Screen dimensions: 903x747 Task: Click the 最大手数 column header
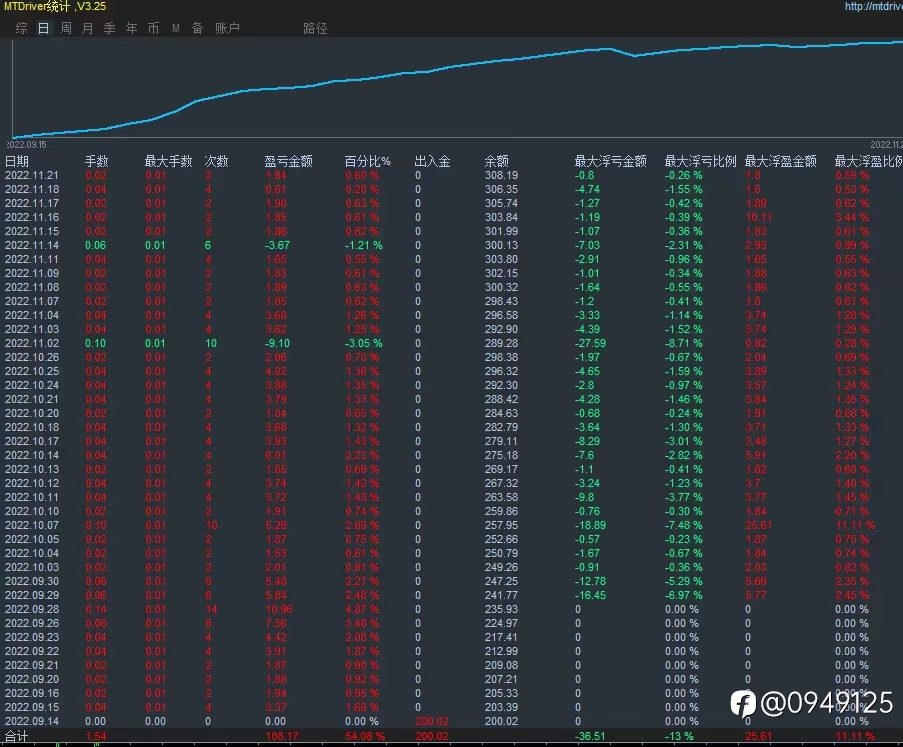pyautogui.click(x=168, y=161)
